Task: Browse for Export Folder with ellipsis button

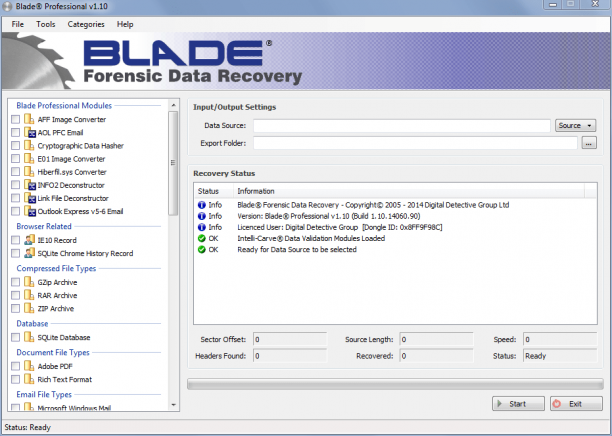Action: pyautogui.click(x=589, y=143)
